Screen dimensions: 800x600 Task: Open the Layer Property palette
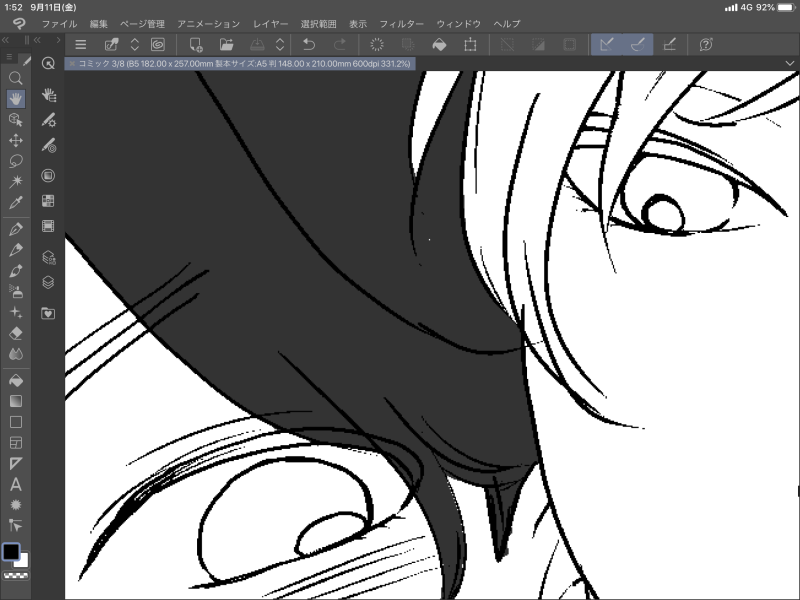(x=48, y=257)
